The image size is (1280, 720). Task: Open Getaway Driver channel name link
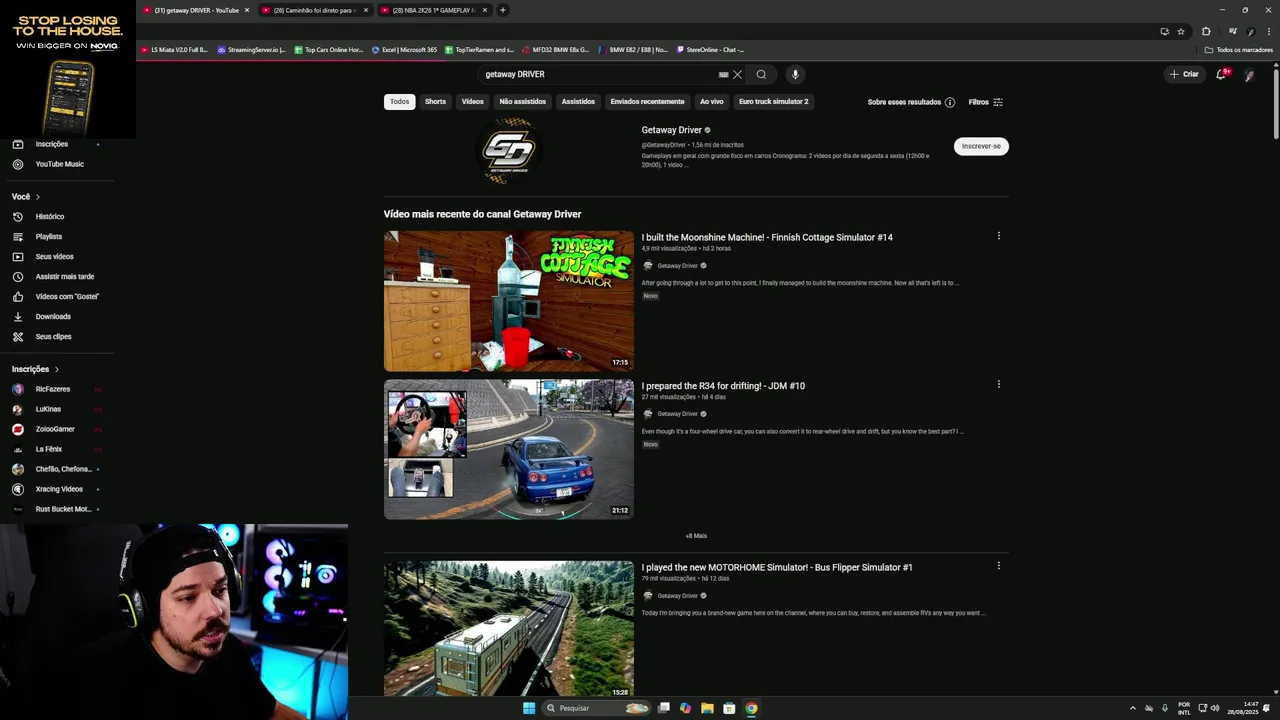[671, 130]
